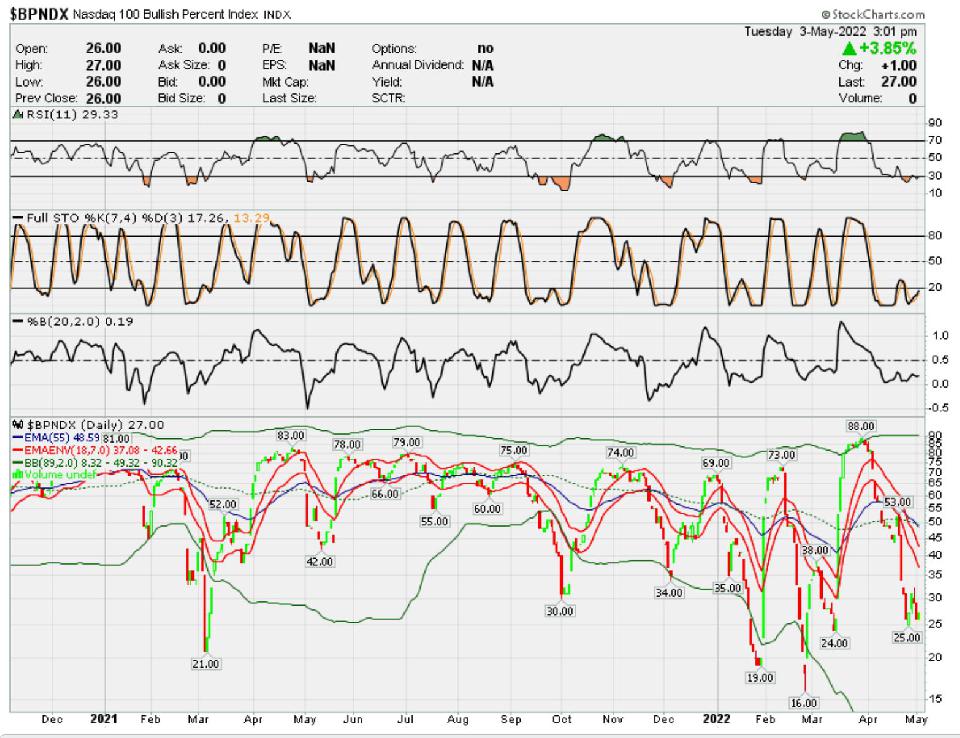The image size is (960, 738).
Task: Click the Oct month label on time axis
Action: pos(561,719)
